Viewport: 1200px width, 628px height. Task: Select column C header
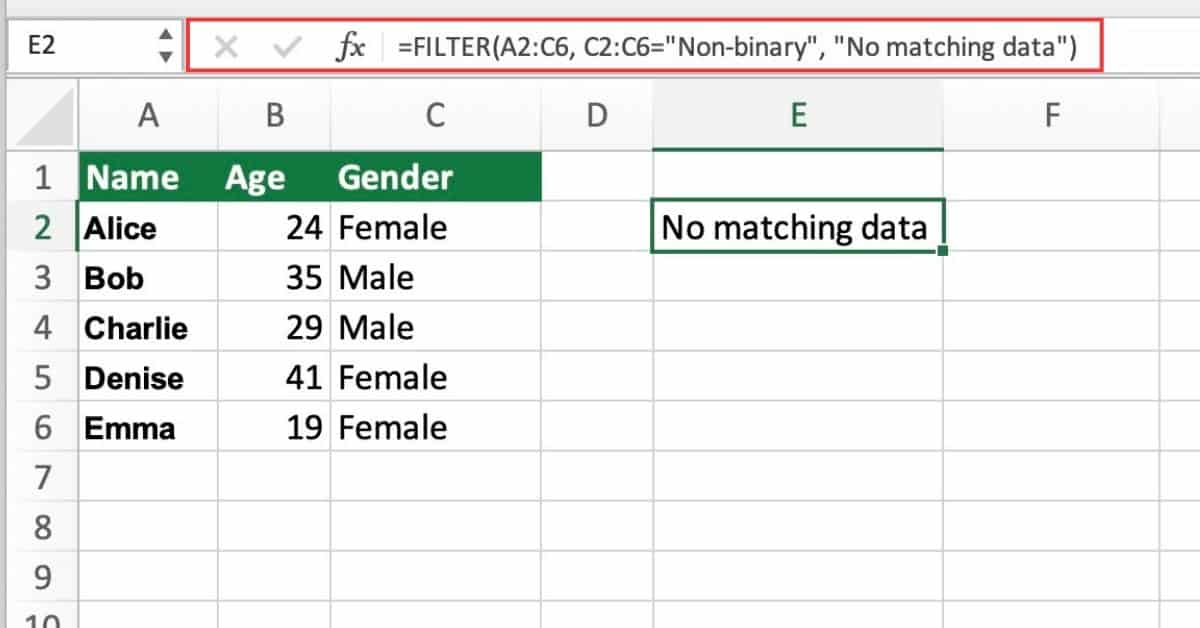coord(435,116)
